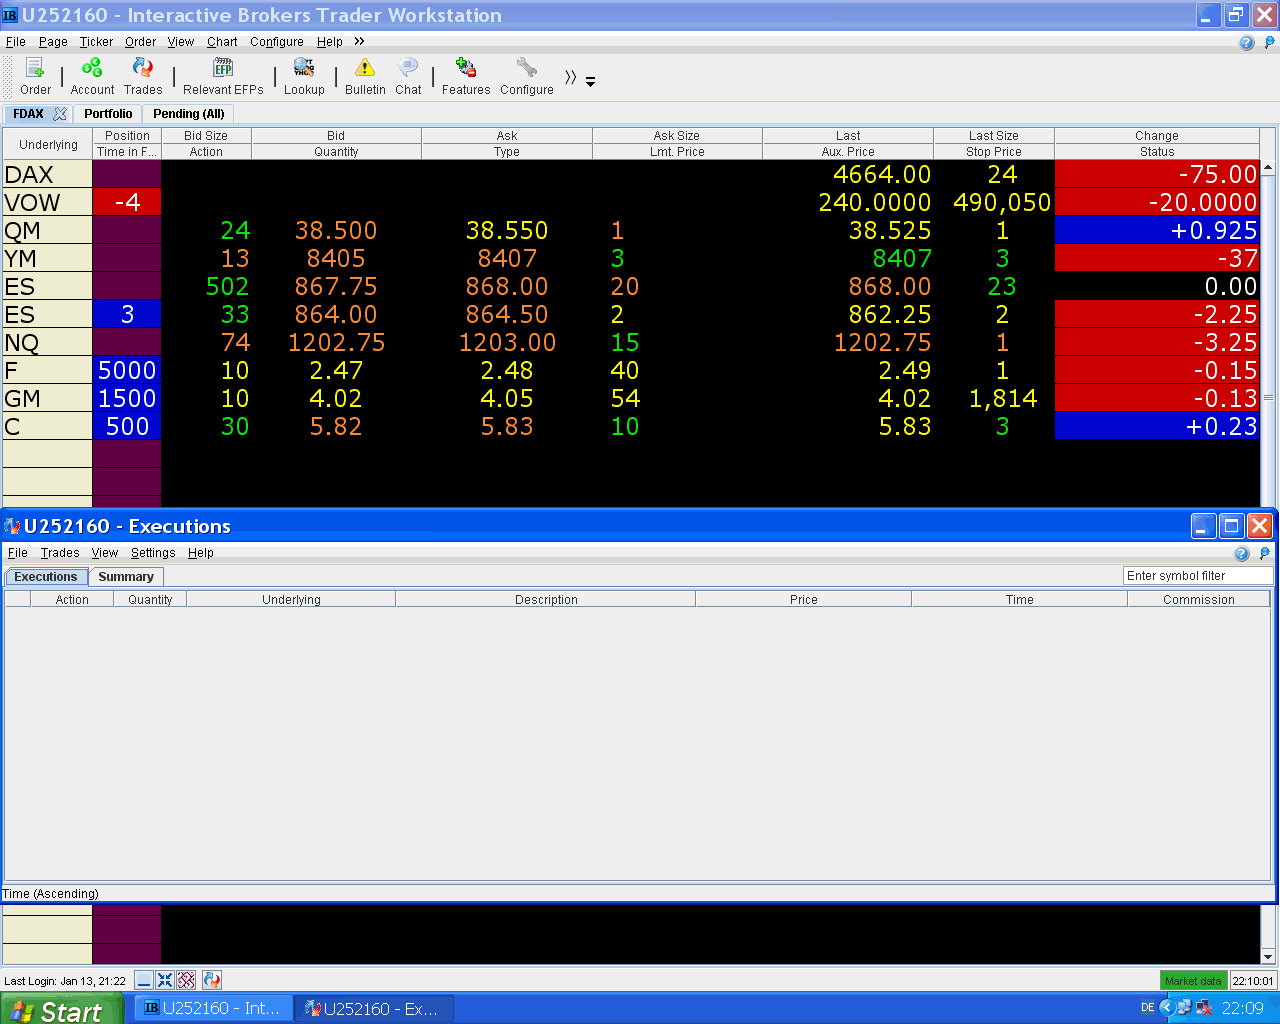The image size is (1280, 1024).
Task: Open the toolbar options dropdown arrow
Action: point(590,81)
